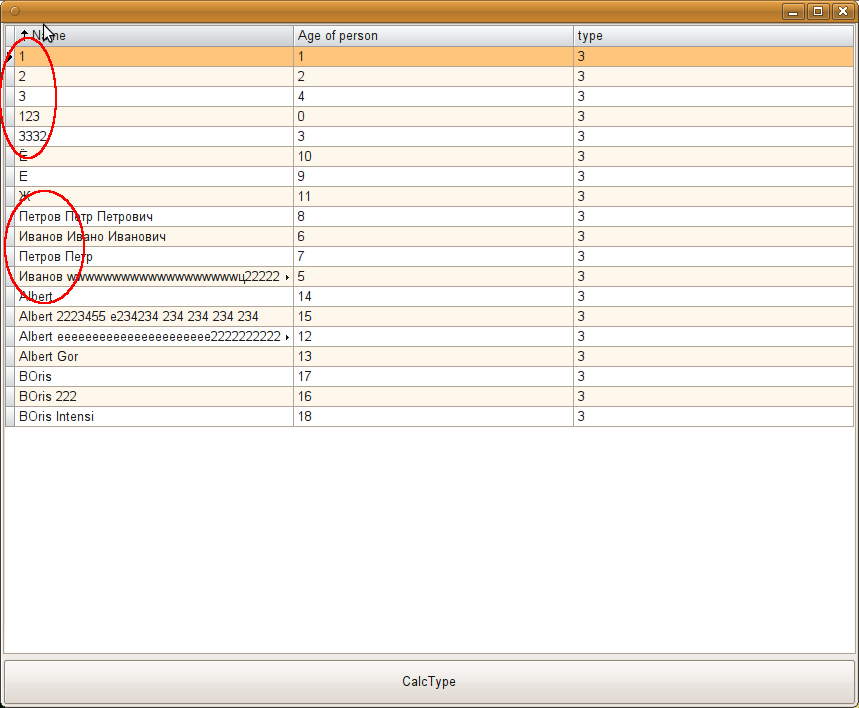This screenshot has width=859, height=708.
Task: Minimize the window
Action: [794, 11]
